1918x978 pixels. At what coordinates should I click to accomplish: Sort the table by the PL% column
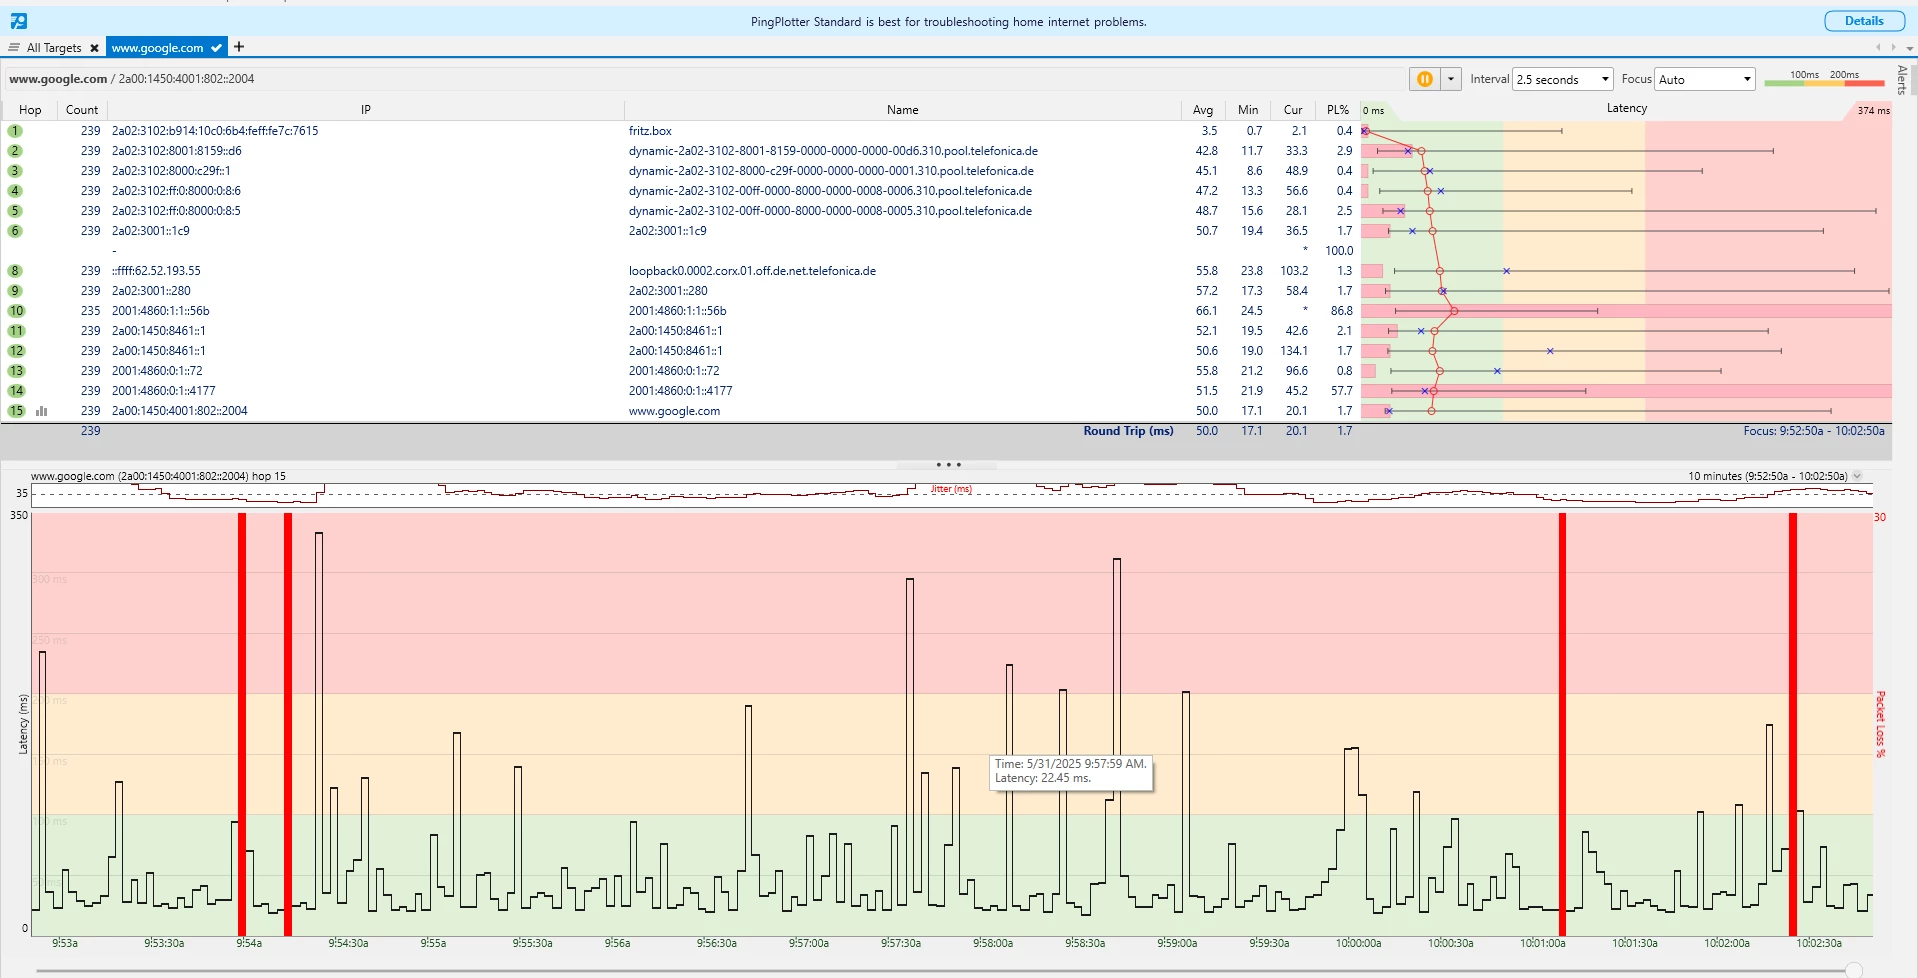tap(1337, 110)
